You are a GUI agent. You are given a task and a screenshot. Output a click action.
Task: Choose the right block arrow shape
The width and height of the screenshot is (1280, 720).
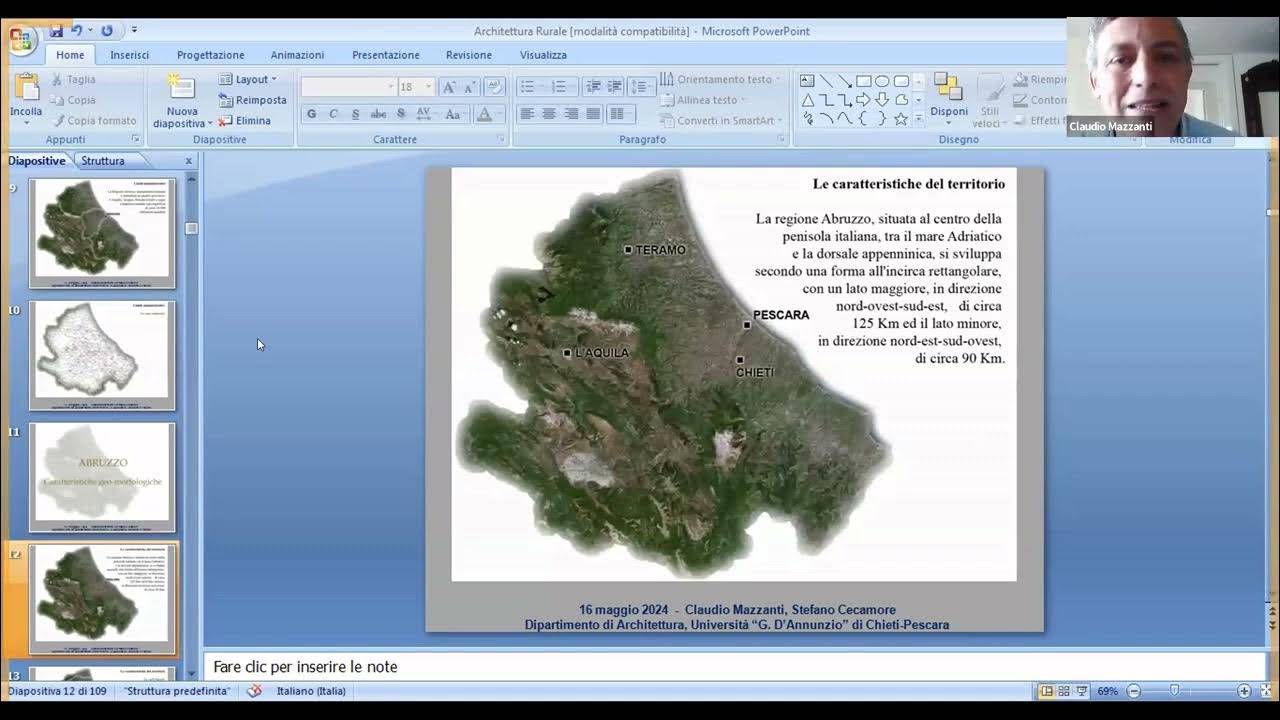[863, 100]
